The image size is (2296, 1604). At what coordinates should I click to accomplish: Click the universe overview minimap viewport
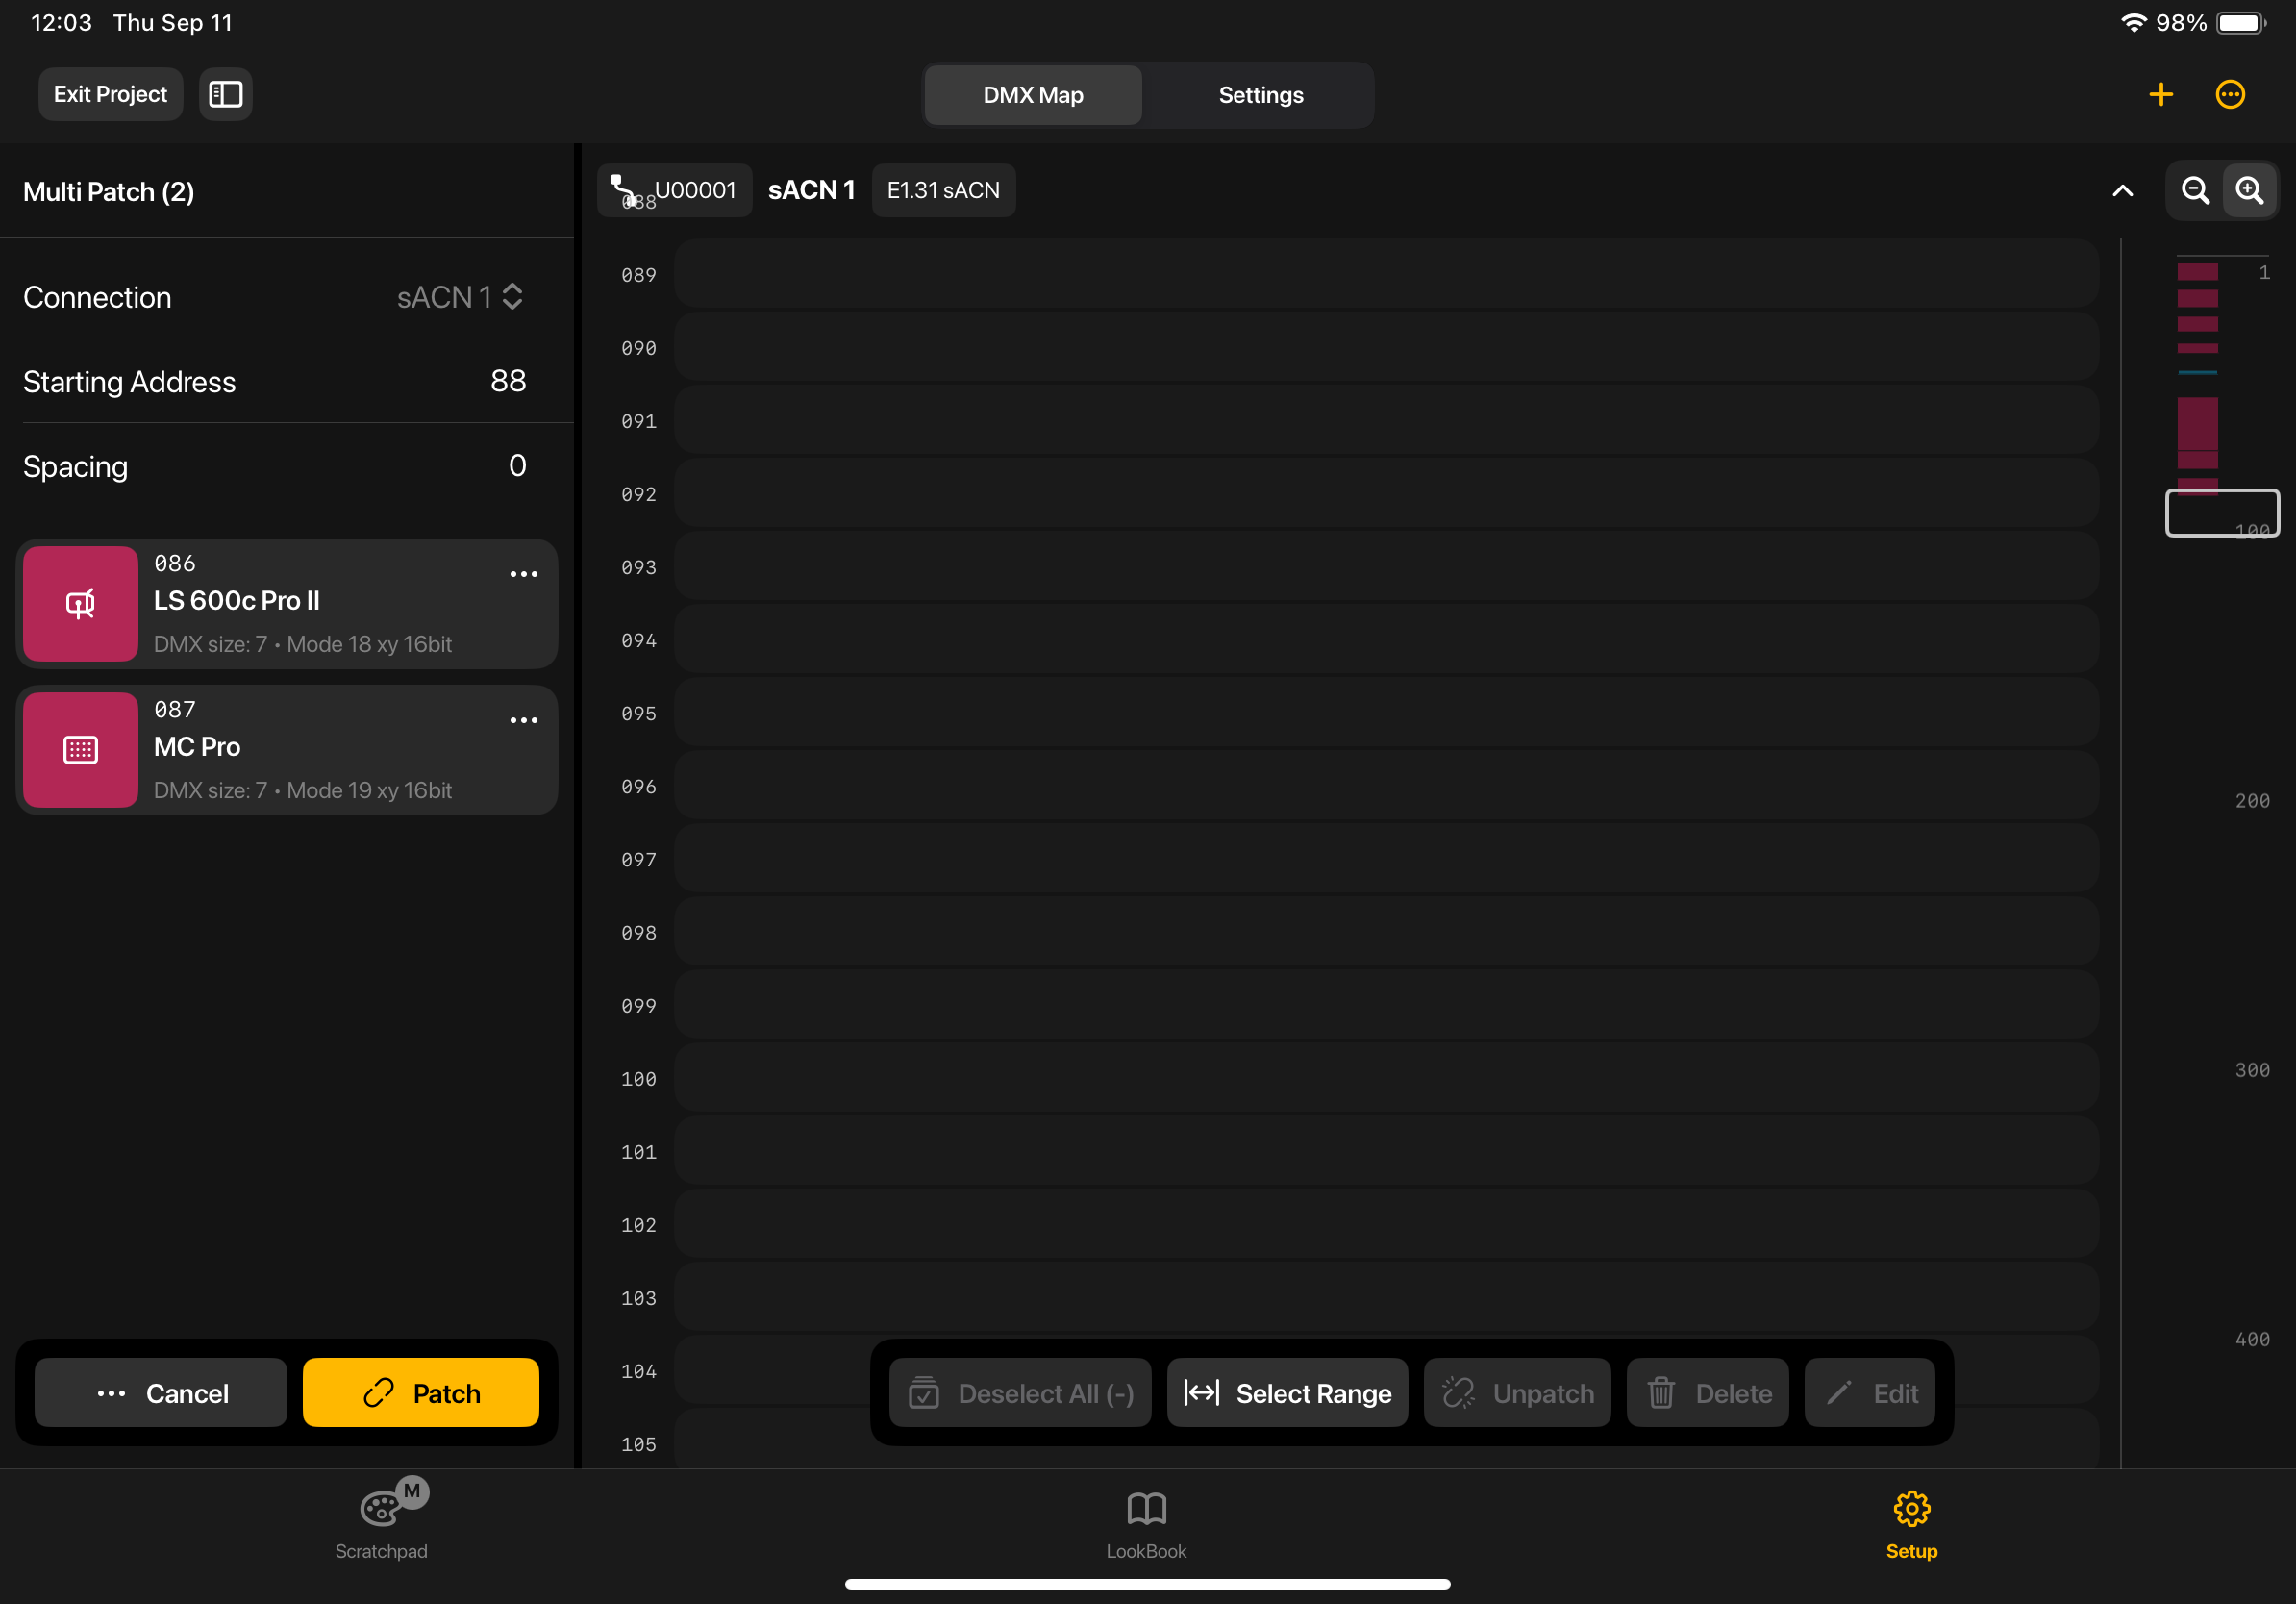pos(2222,513)
